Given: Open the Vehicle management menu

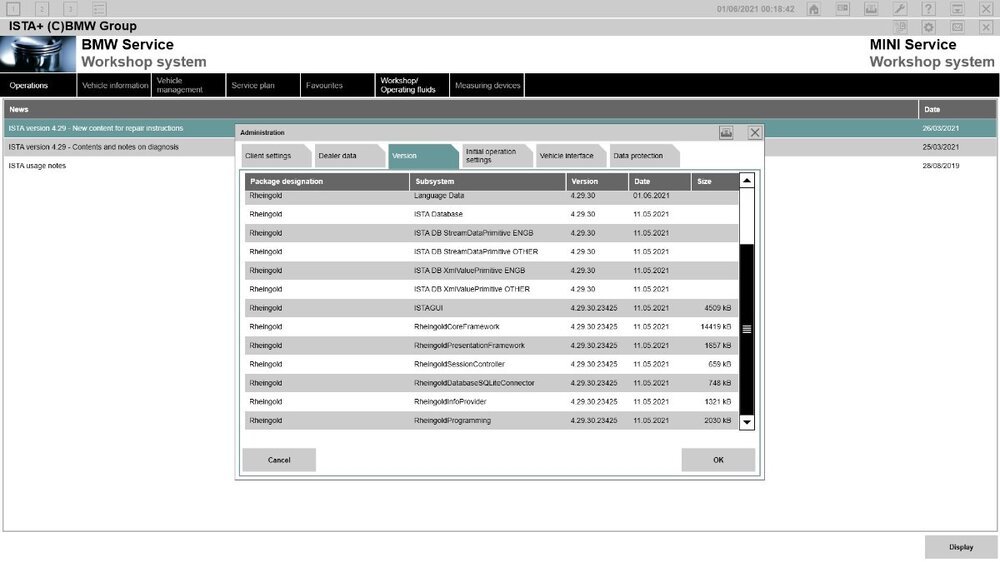Looking at the screenshot, I should click(188, 85).
